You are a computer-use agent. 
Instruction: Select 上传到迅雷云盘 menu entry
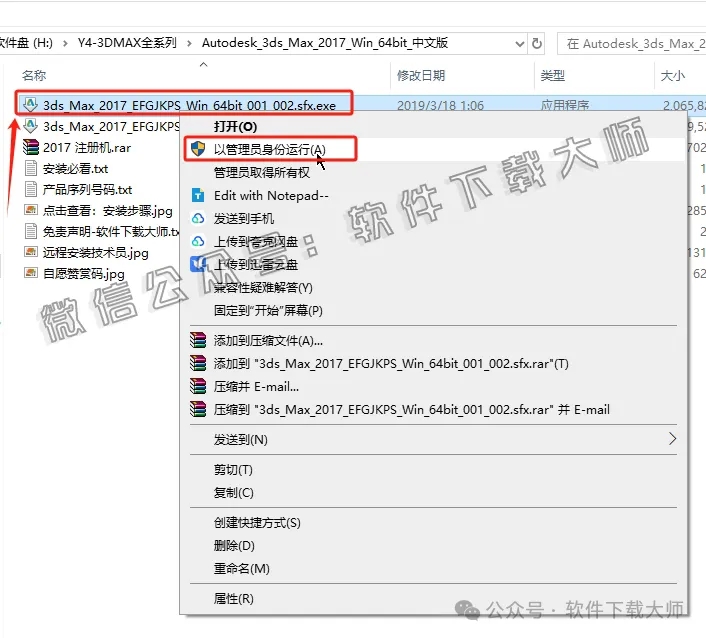(x=256, y=265)
